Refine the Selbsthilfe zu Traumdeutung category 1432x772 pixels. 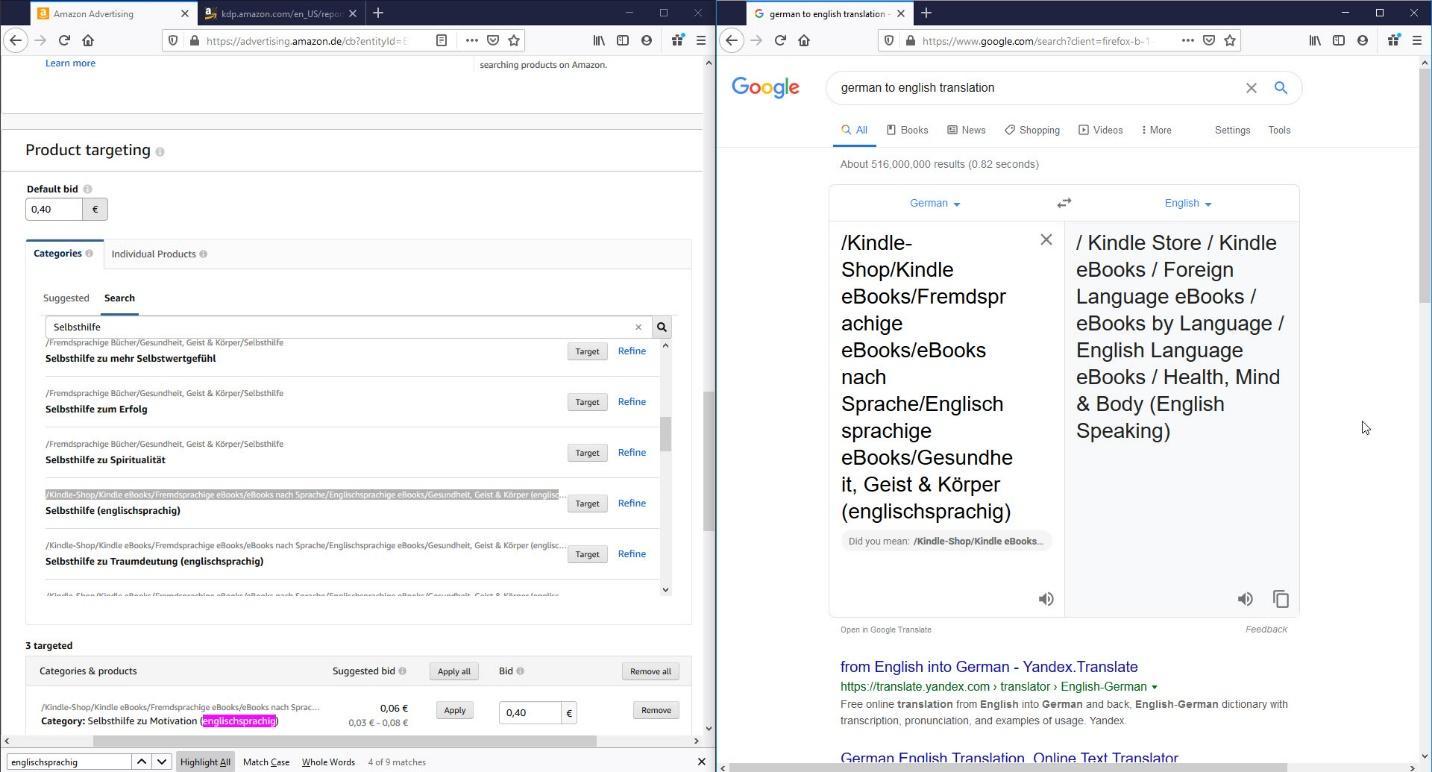coord(631,554)
